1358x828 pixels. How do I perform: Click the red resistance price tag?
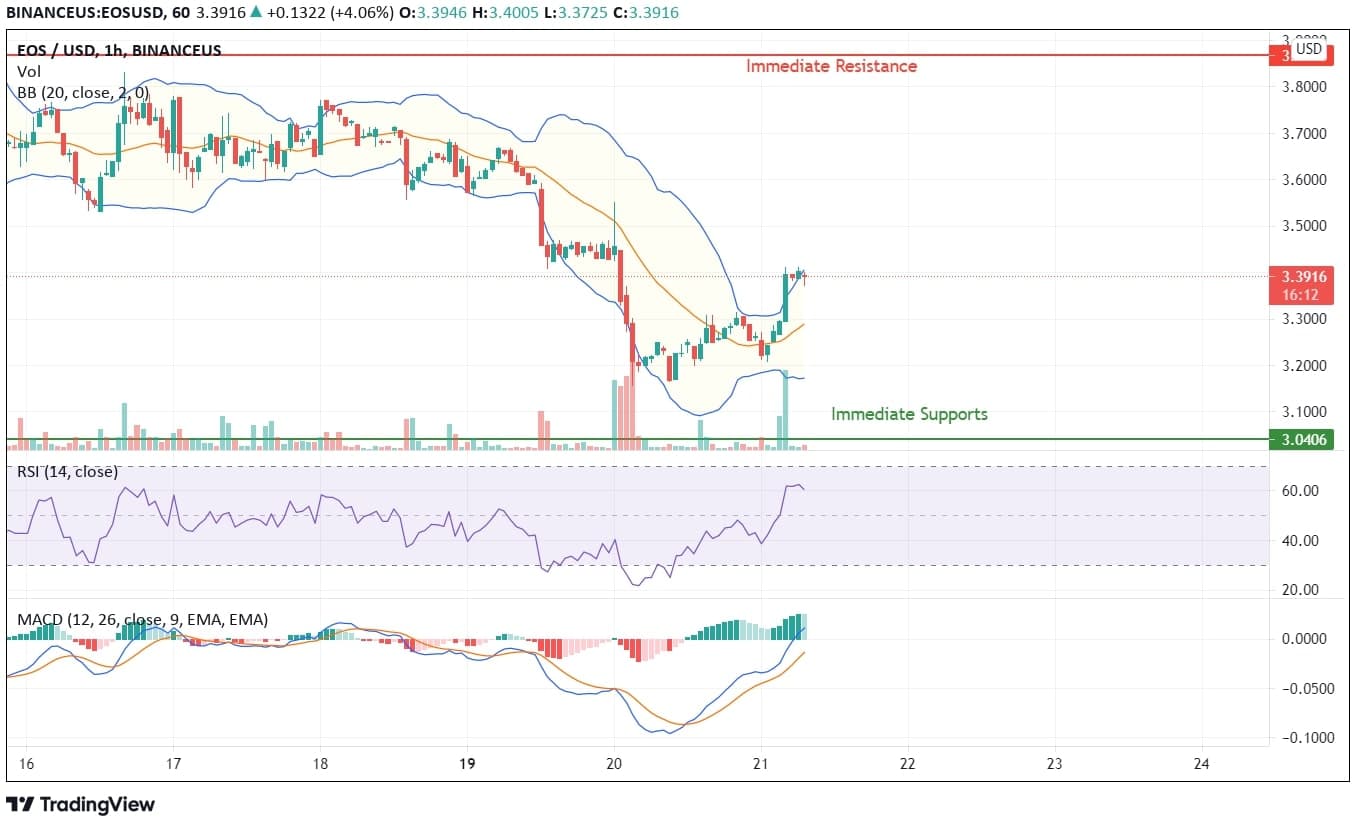[1278, 56]
